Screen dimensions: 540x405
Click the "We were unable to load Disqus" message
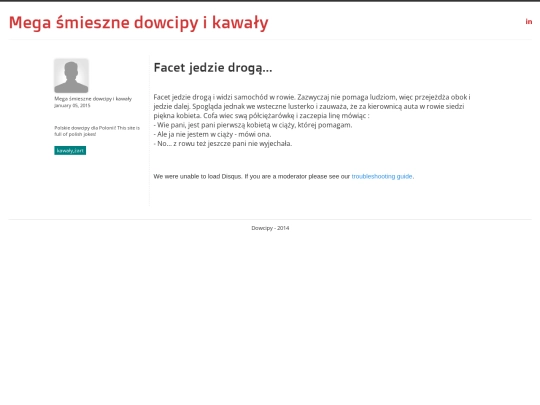284,176
